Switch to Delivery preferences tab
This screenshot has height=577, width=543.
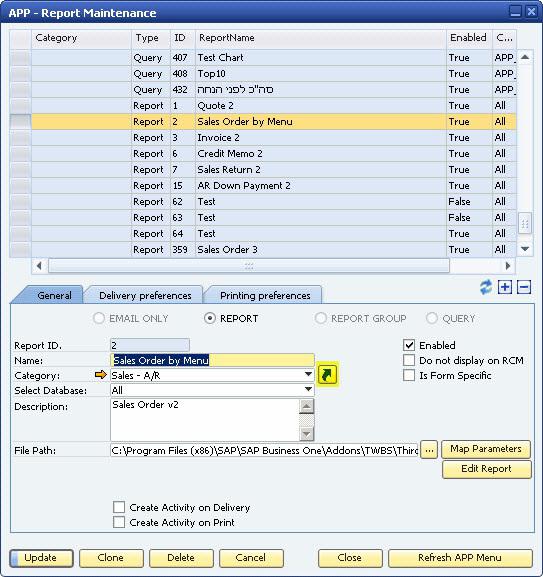(x=145, y=295)
